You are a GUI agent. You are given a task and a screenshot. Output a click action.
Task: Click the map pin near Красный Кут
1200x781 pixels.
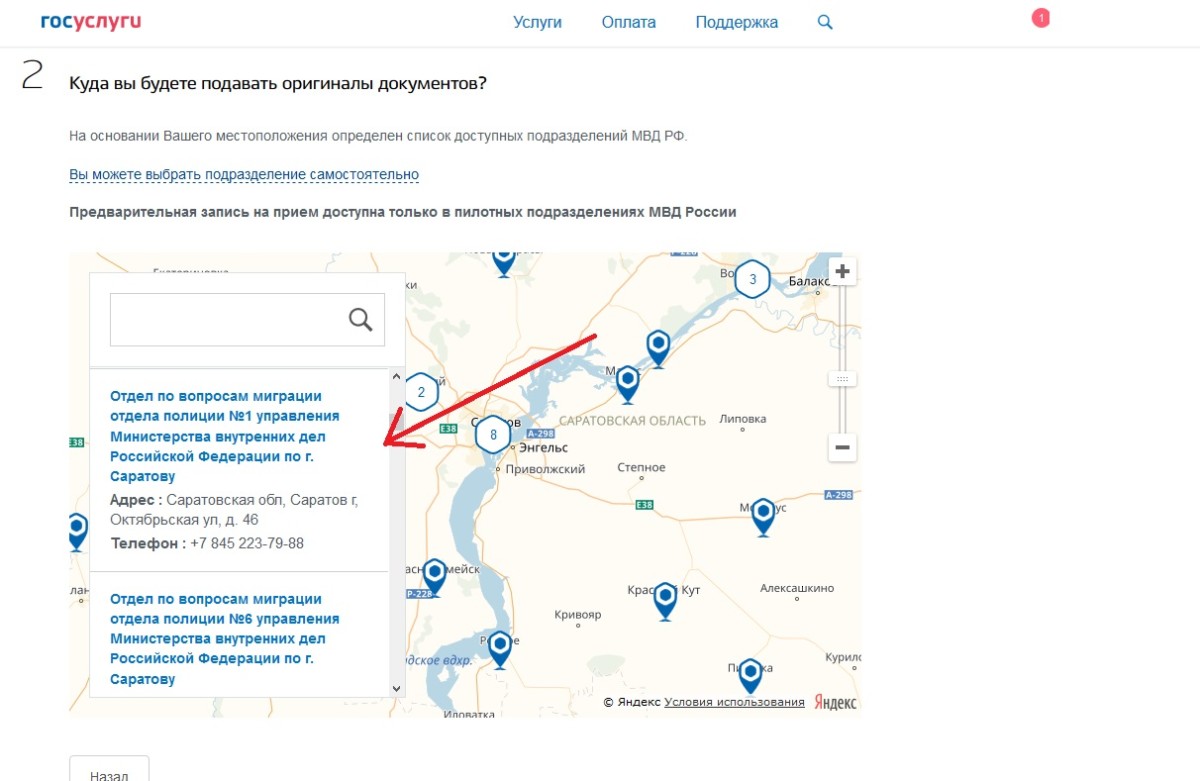click(665, 599)
